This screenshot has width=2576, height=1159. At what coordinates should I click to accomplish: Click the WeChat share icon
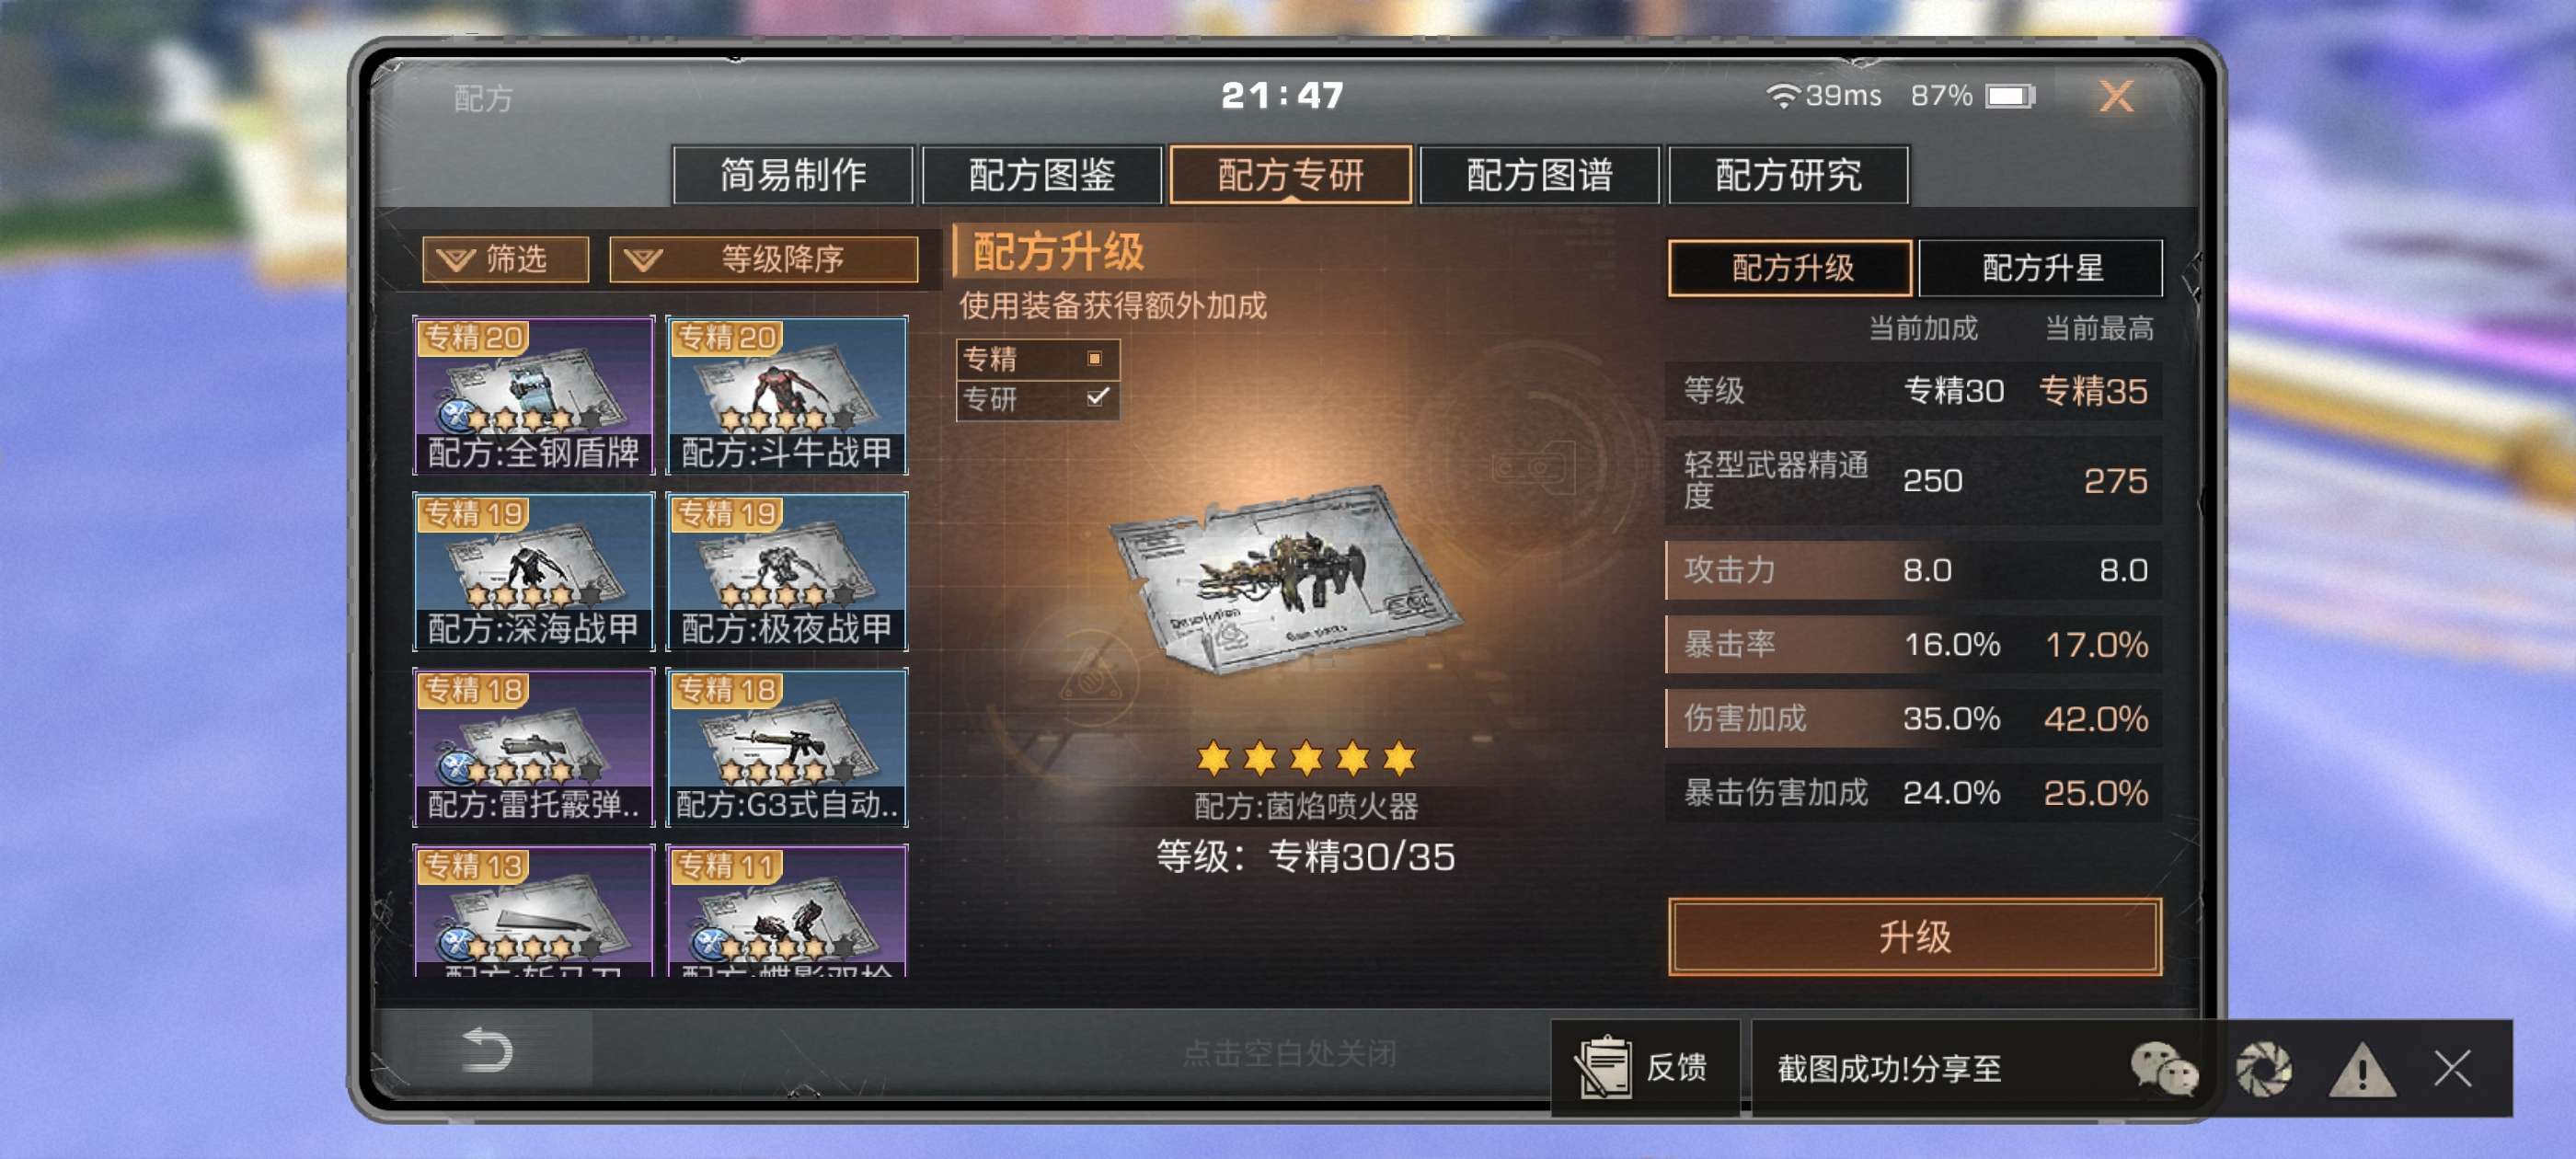coord(2164,1068)
